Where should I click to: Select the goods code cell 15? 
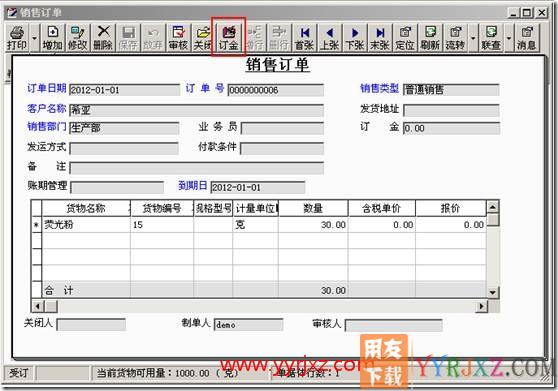click(162, 224)
